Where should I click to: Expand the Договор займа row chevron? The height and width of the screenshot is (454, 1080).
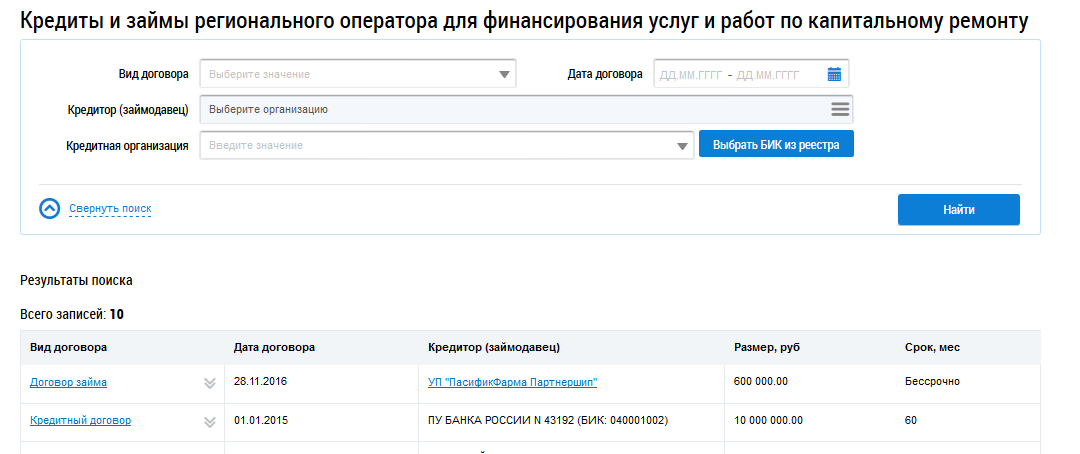[209, 383]
